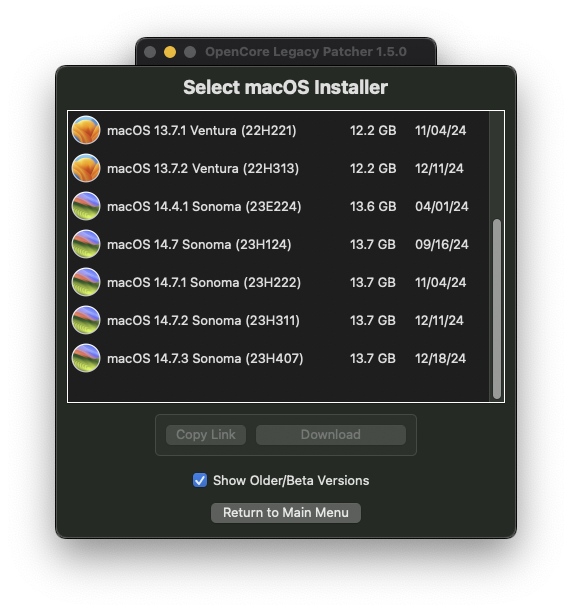572x612 pixels.
Task: Click the Ventura icon beside macOS 13.7.1
Action: pyautogui.click(x=86, y=130)
